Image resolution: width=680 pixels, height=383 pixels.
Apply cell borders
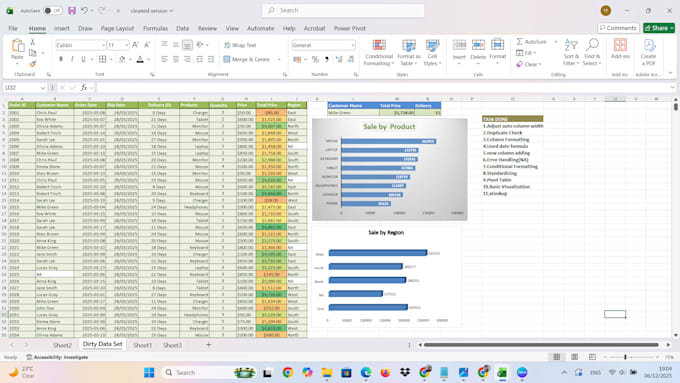tap(102, 59)
